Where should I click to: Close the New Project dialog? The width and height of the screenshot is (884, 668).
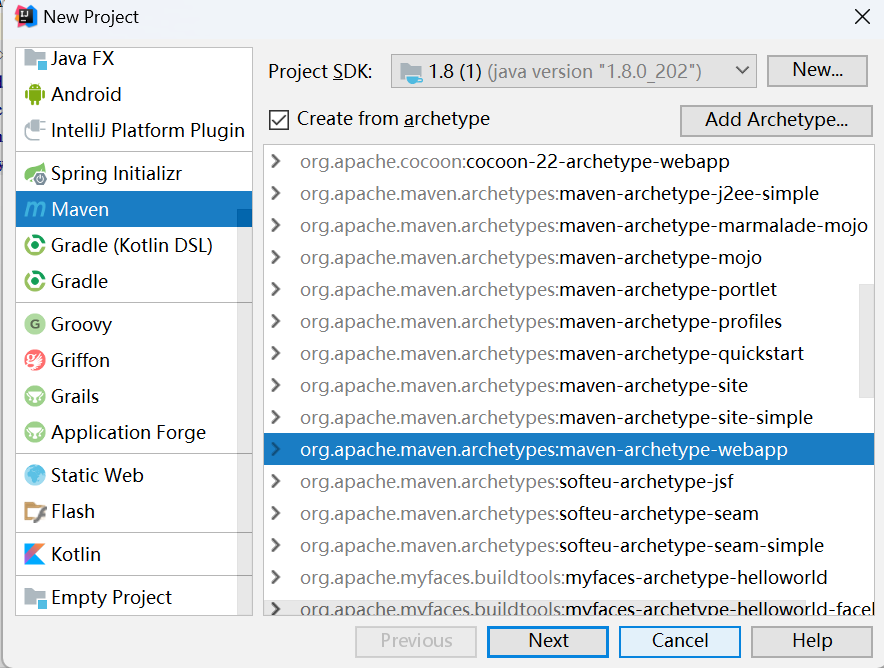862,17
